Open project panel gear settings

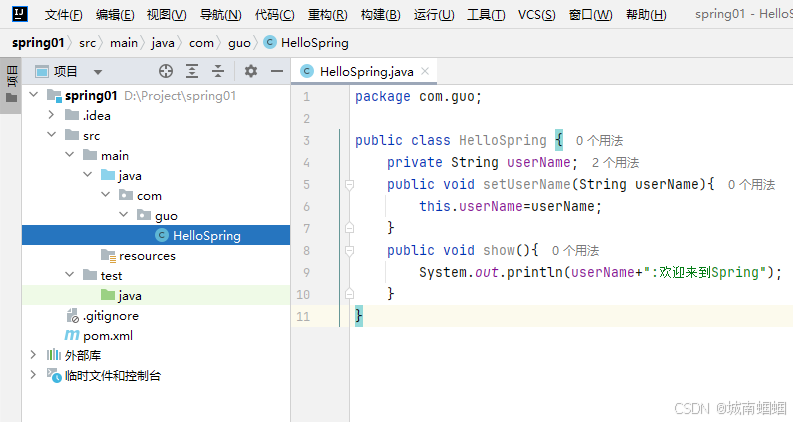coord(251,71)
